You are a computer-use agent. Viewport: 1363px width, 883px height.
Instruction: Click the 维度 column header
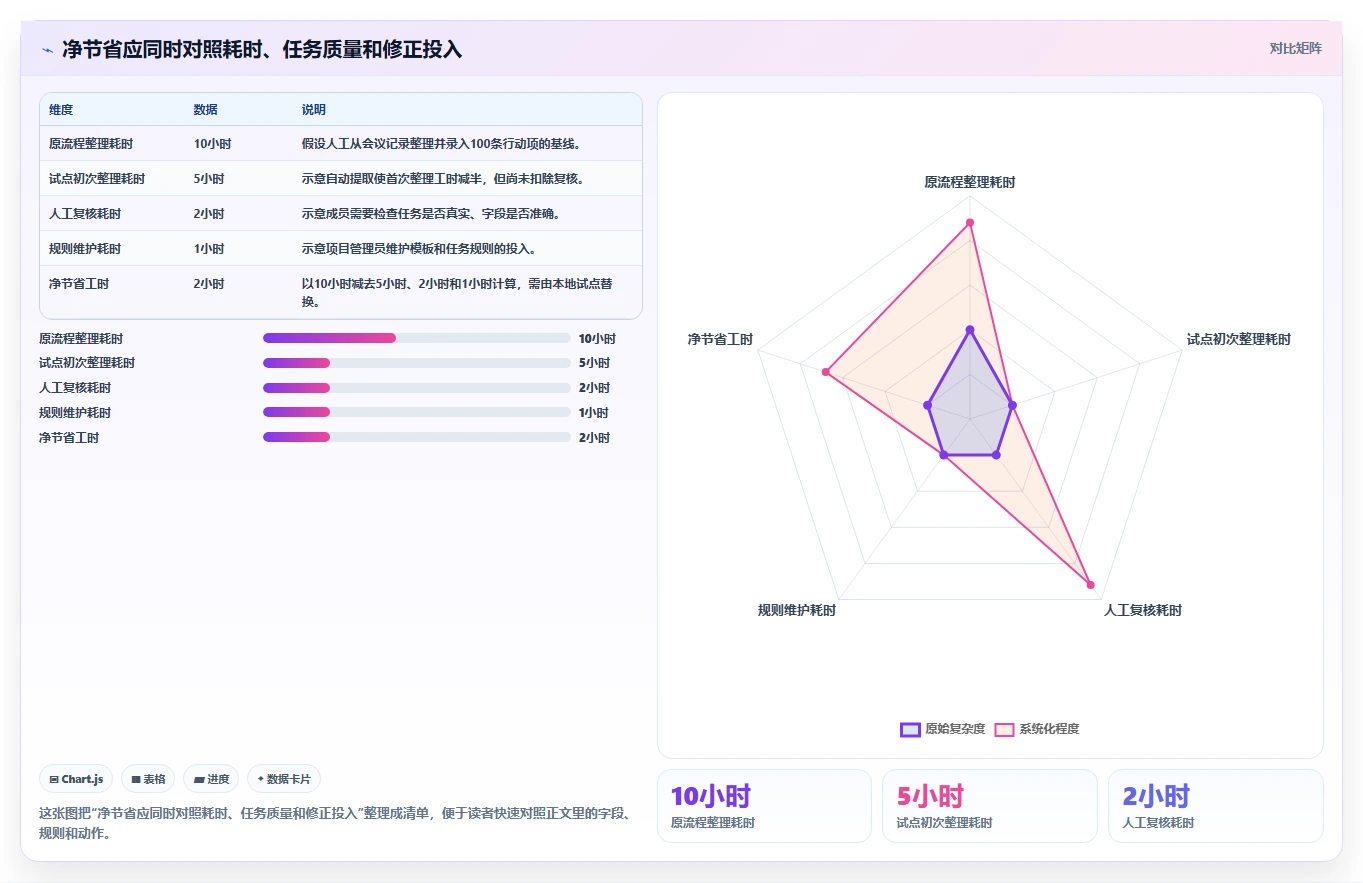click(x=61, y=109)
